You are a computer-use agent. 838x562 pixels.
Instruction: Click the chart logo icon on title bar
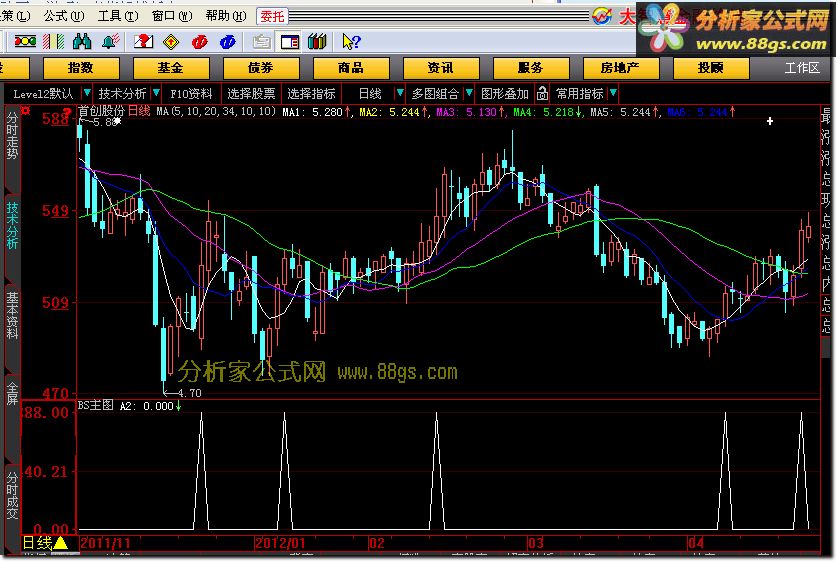click(602, 16)
